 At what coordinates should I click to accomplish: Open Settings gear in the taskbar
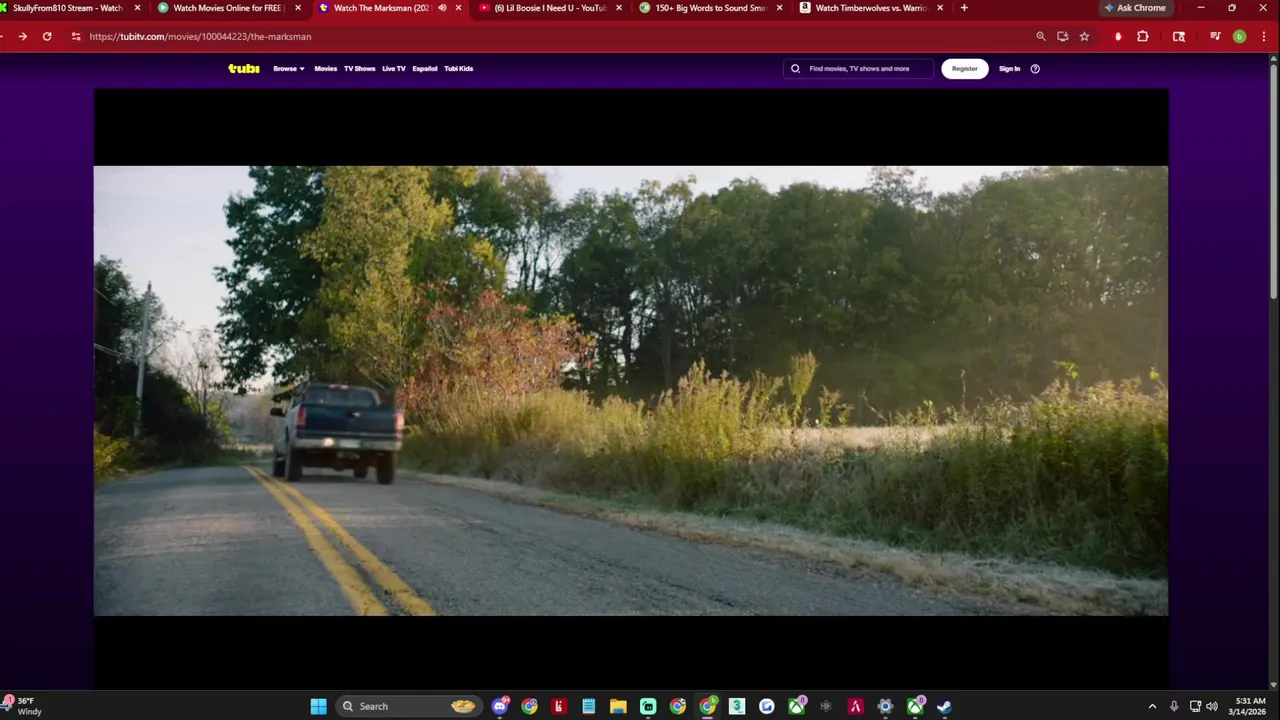point(885,706)
